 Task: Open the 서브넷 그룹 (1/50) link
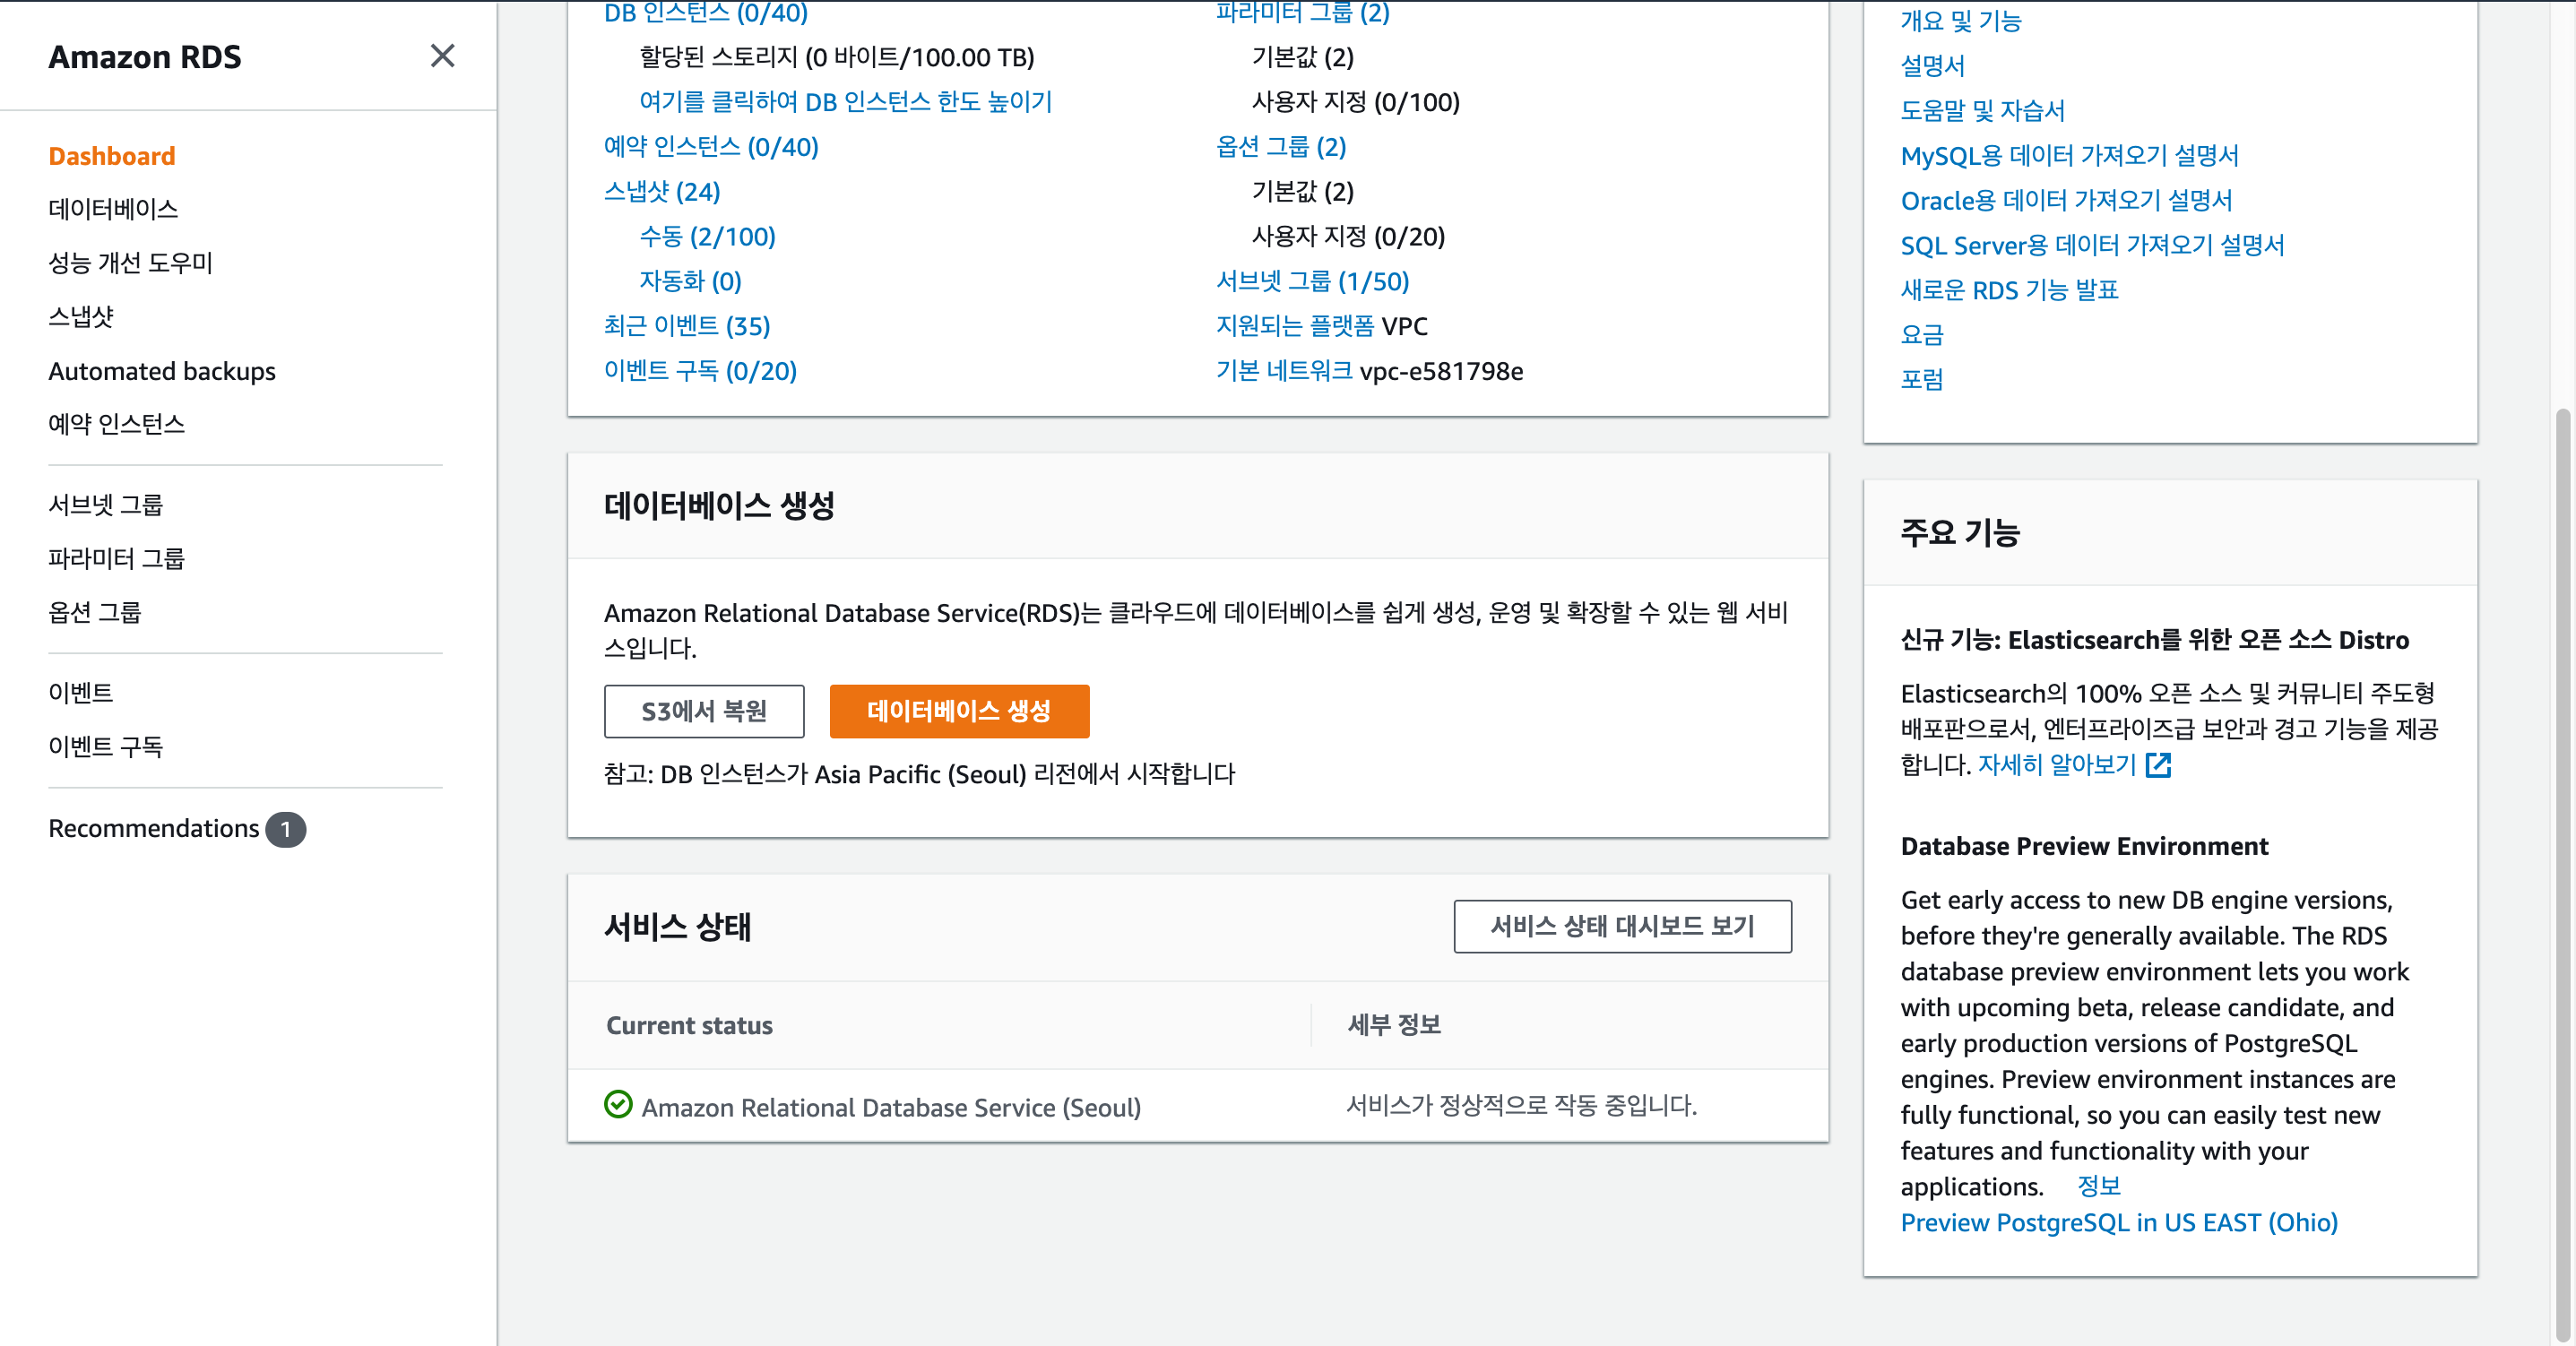pyautogui.click(x=1311, y=281)
